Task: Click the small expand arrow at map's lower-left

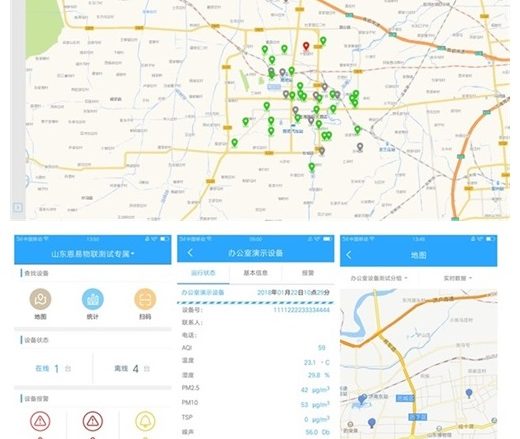Action: coord(18,208)
